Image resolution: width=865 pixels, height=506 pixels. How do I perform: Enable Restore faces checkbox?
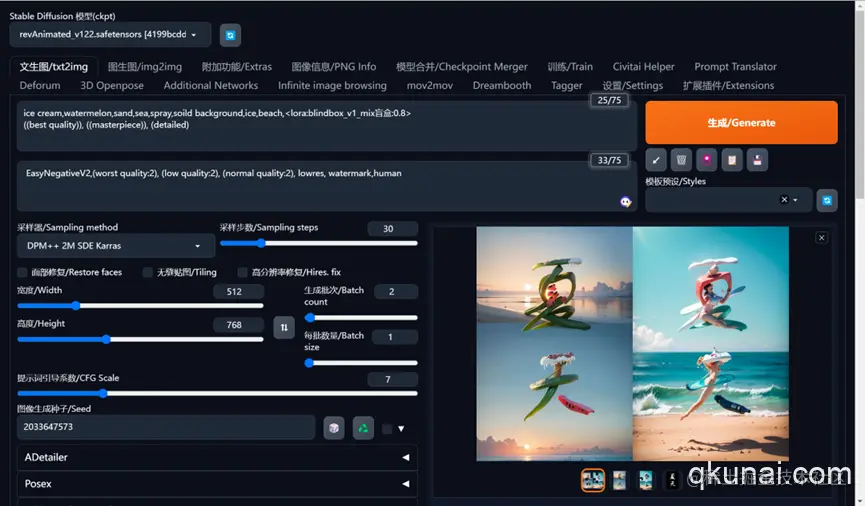tap(22, 272)
